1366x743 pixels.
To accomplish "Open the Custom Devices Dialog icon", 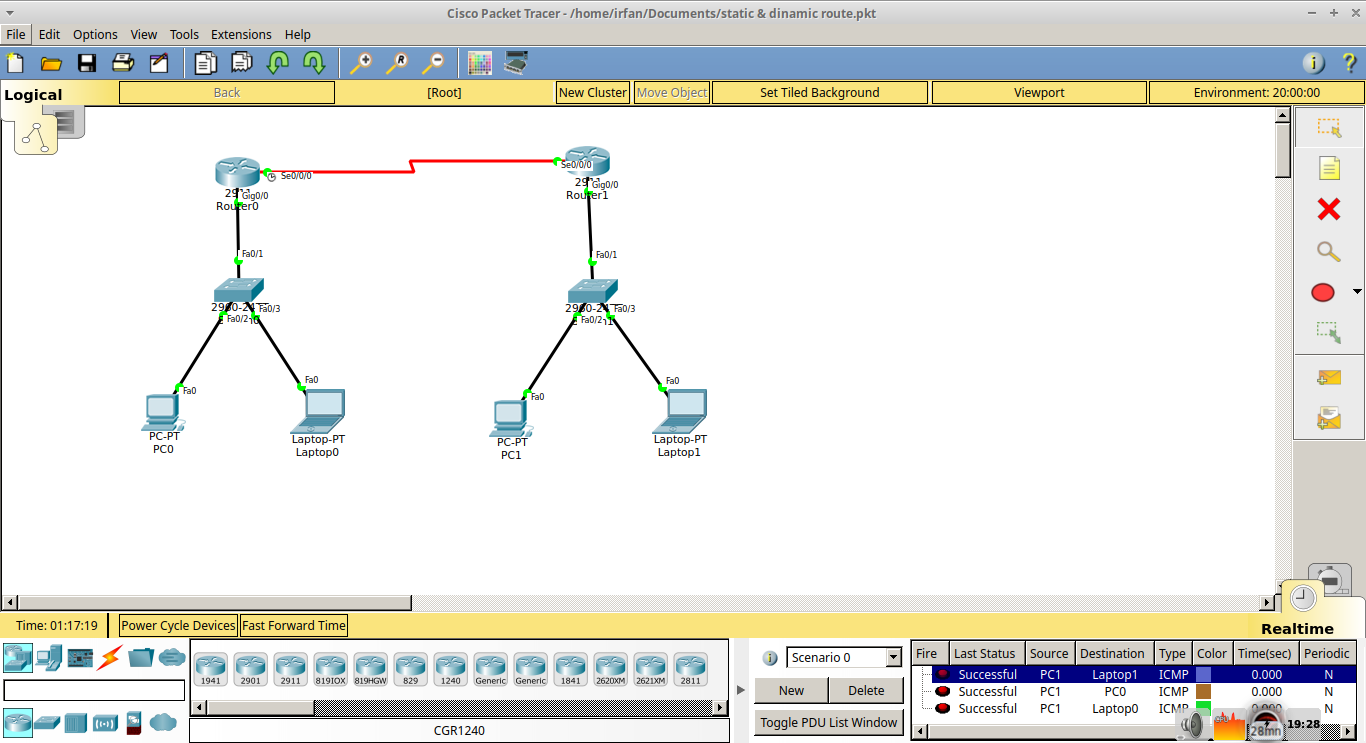I will [x=516, y=63].
